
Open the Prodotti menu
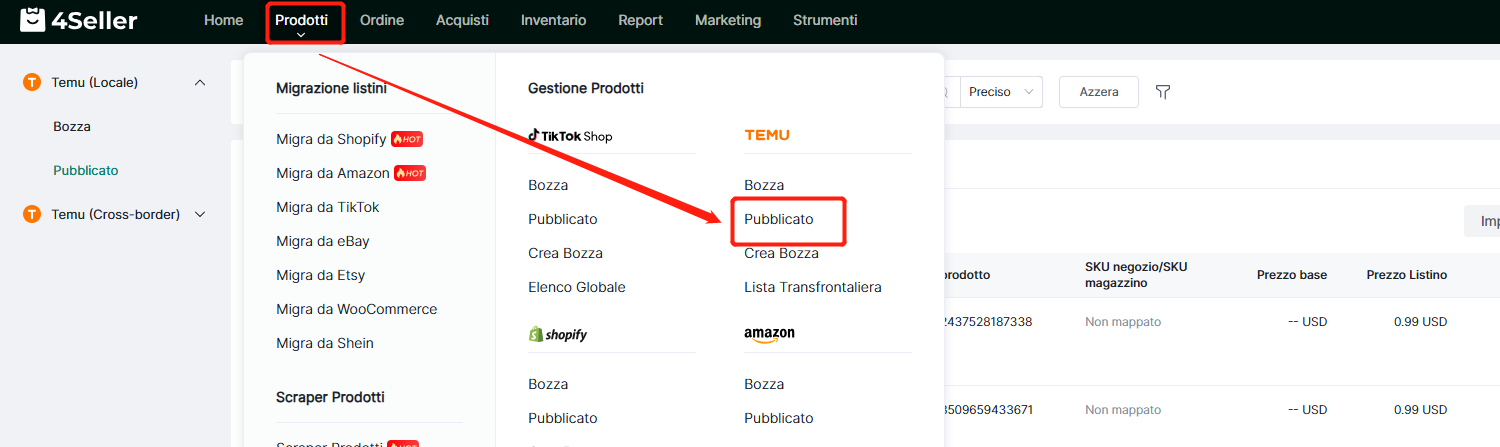tap(301, 20)
